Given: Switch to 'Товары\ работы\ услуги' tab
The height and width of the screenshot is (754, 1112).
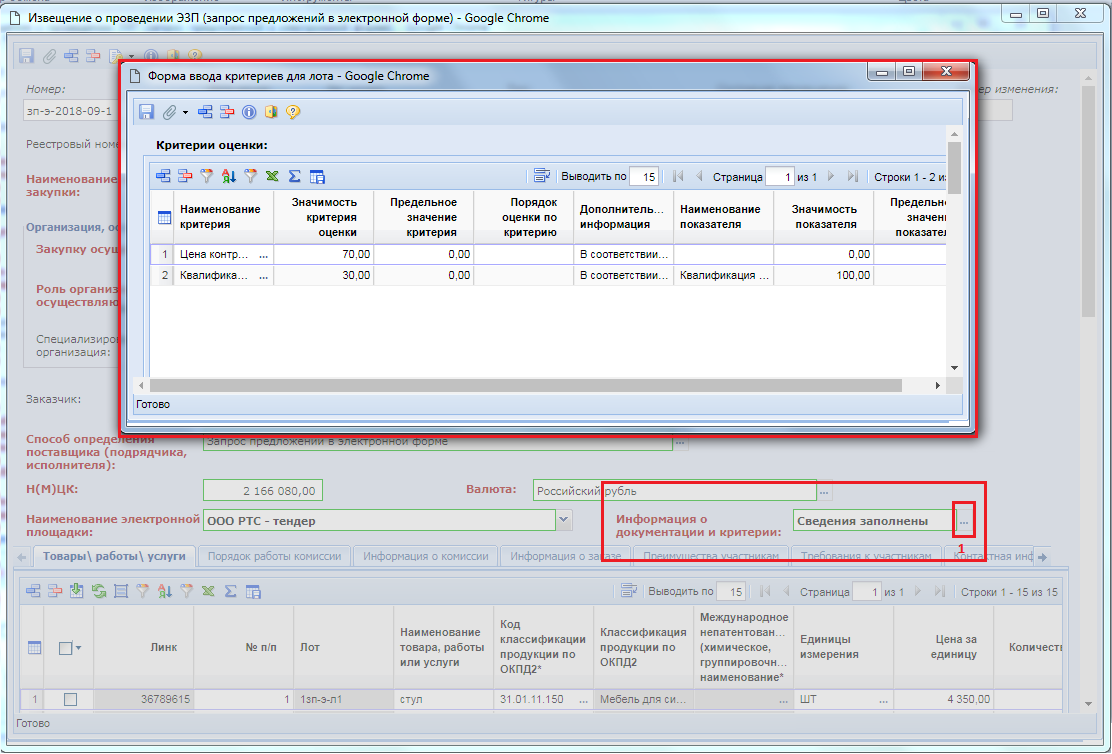Looking at the screenshot, I should click(x=114, y=556).
